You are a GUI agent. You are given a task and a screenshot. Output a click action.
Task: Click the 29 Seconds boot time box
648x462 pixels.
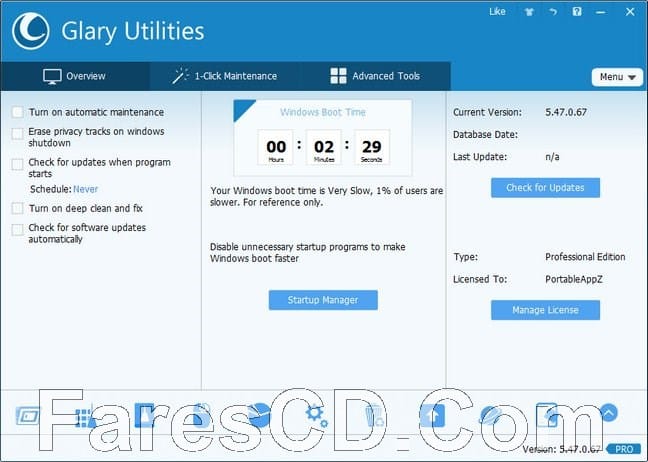coord(372,148)
